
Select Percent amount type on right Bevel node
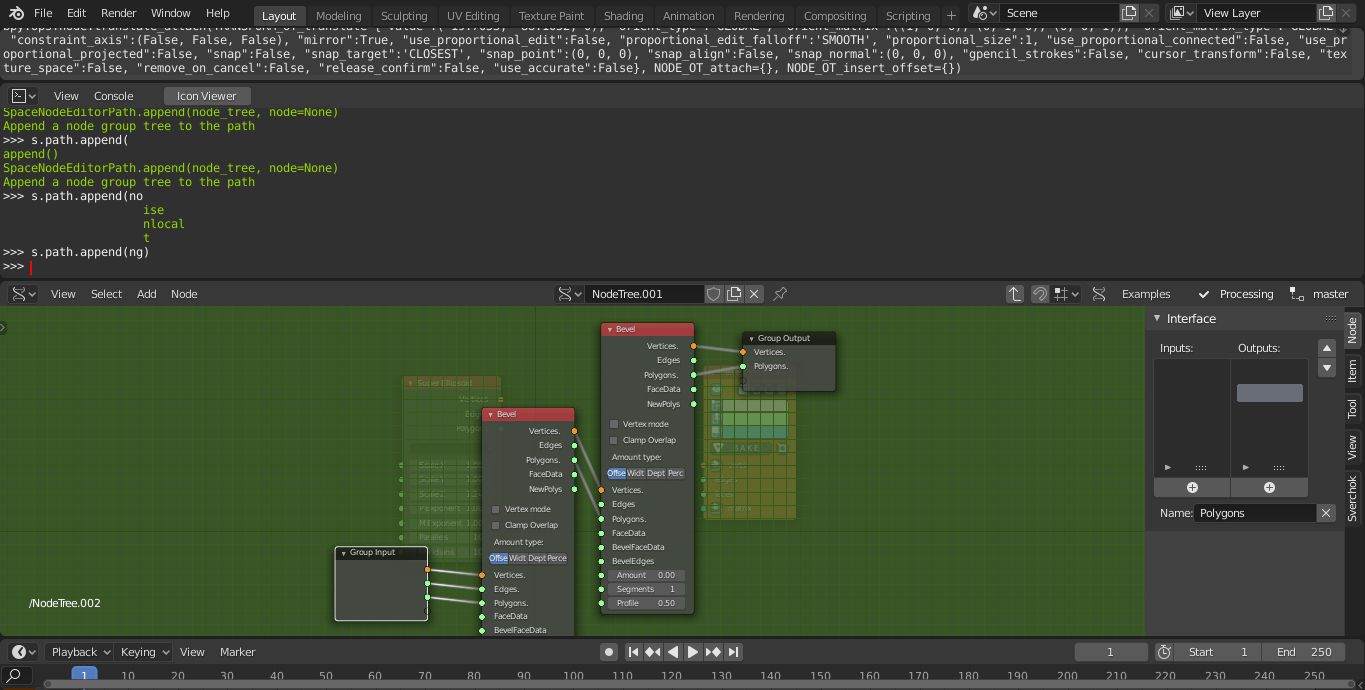coord(676,473)
